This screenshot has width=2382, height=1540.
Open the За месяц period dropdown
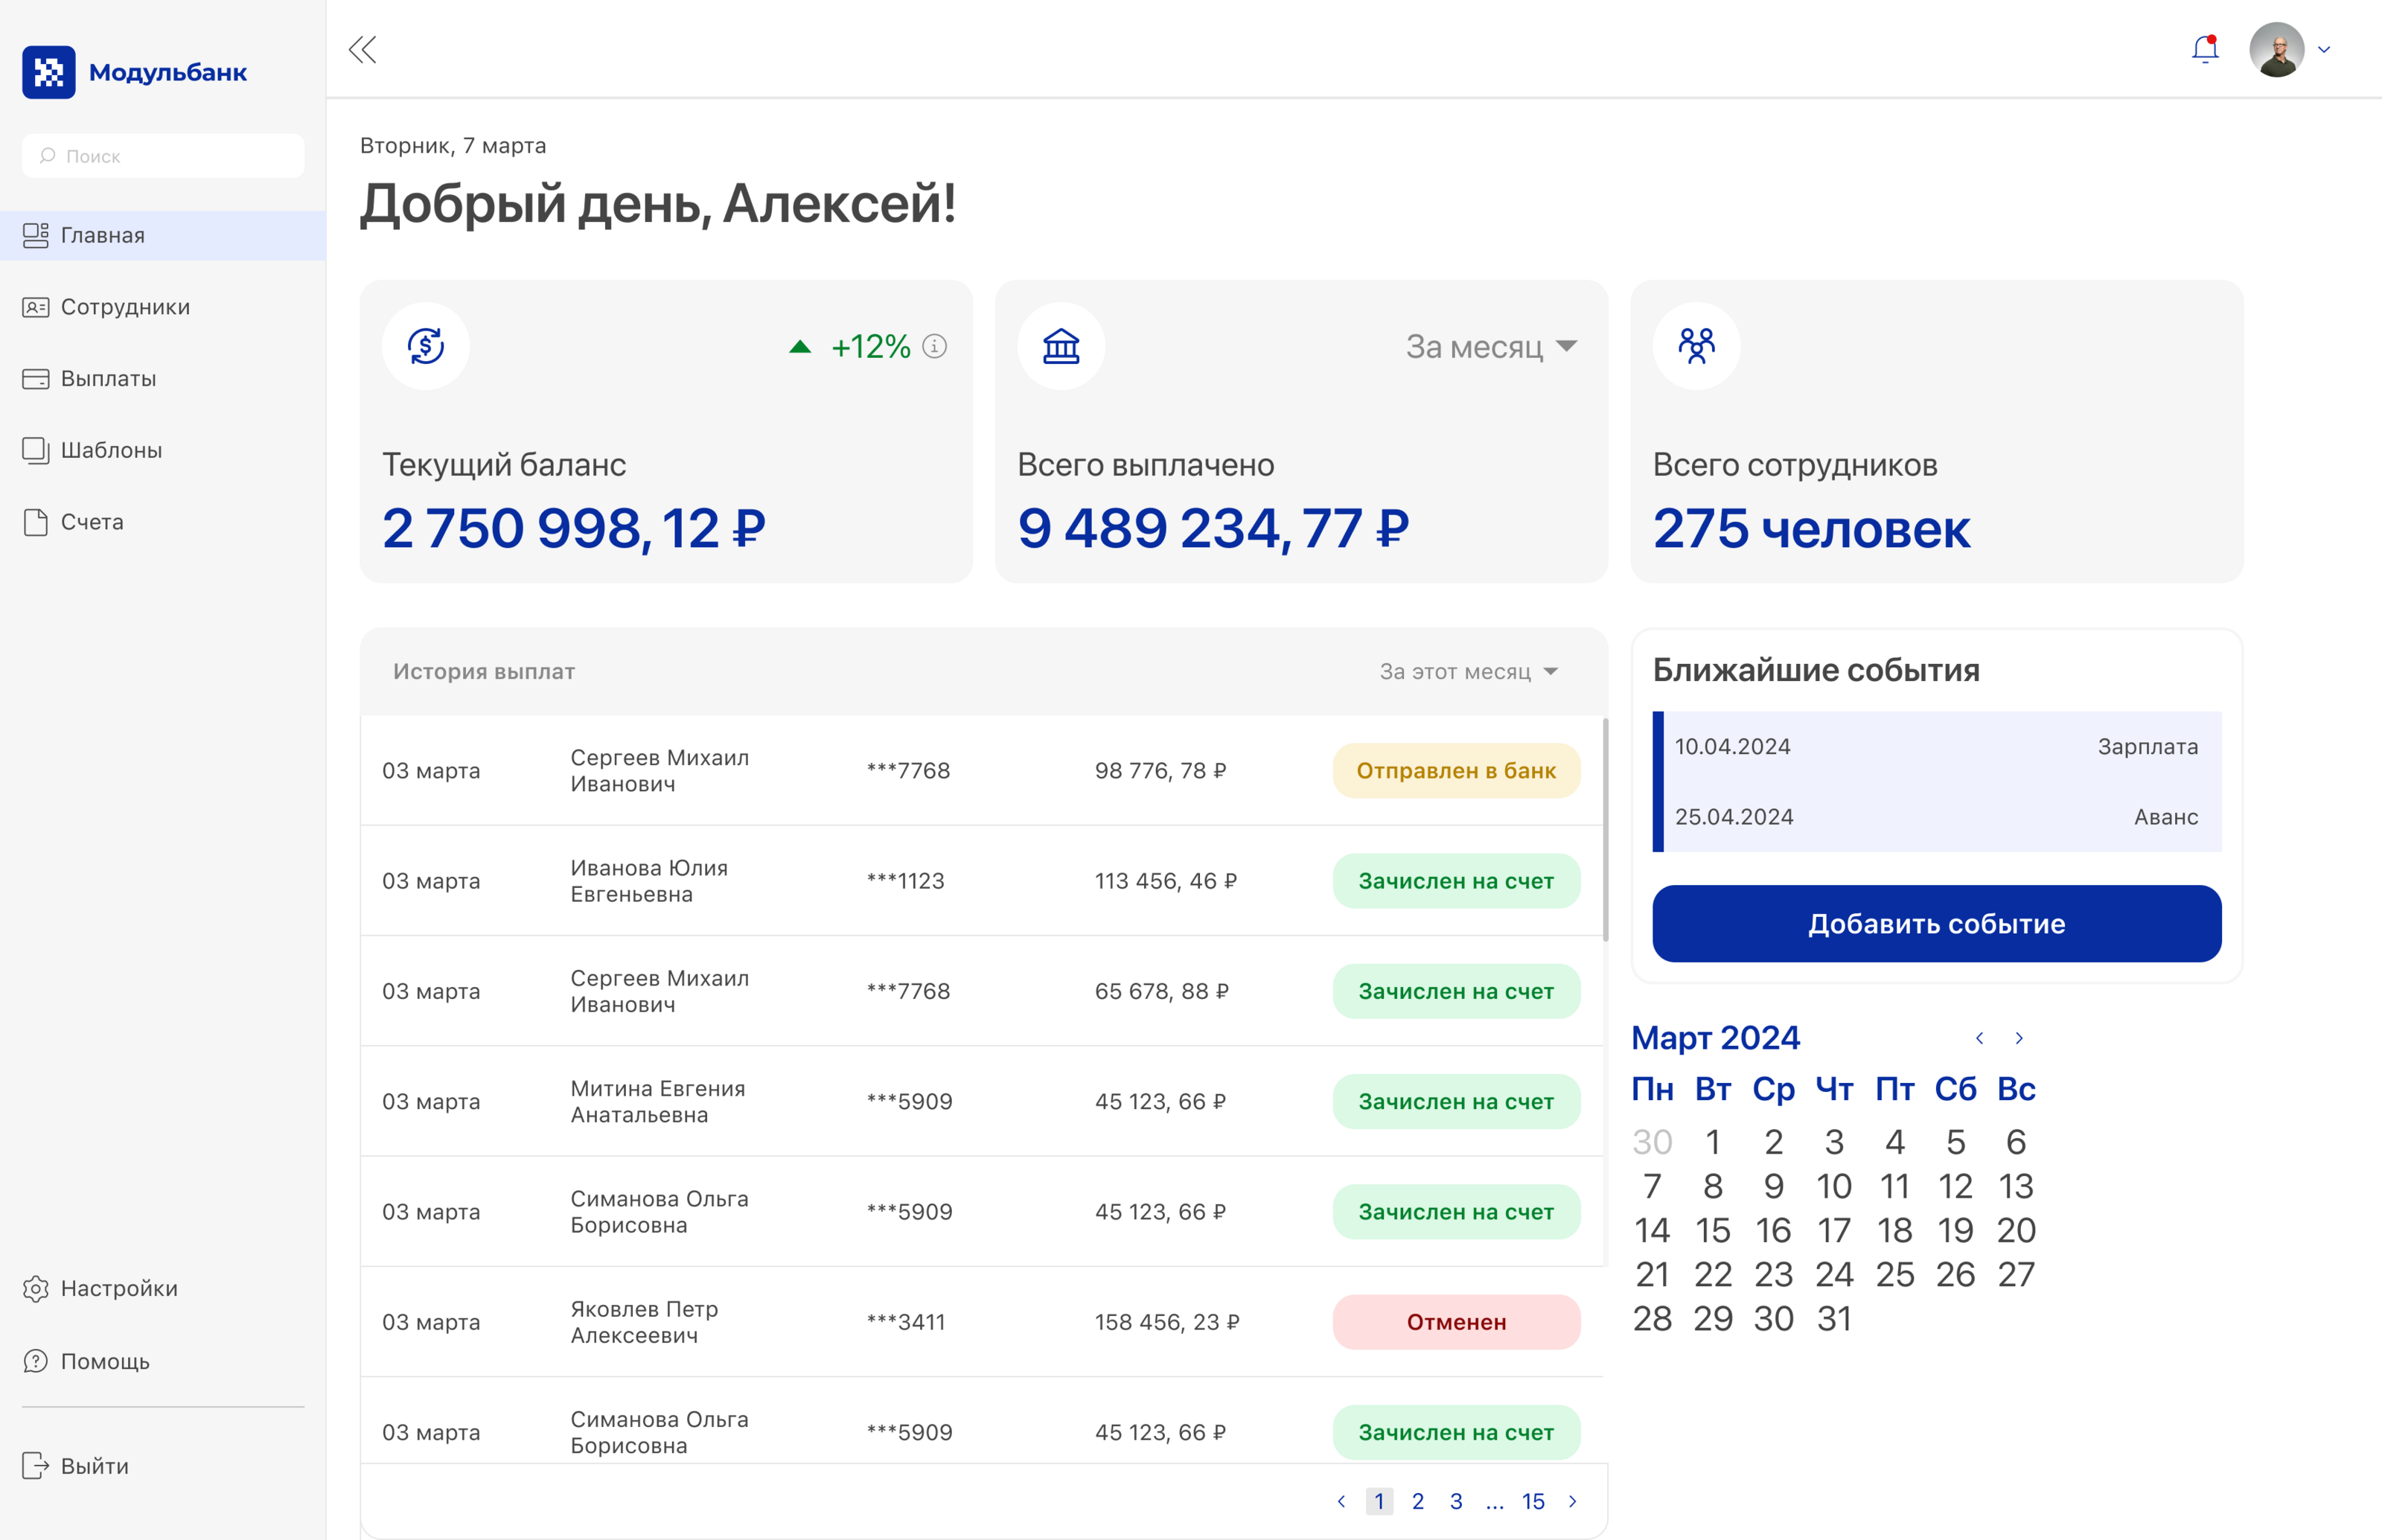click(x=1491, y=346)
